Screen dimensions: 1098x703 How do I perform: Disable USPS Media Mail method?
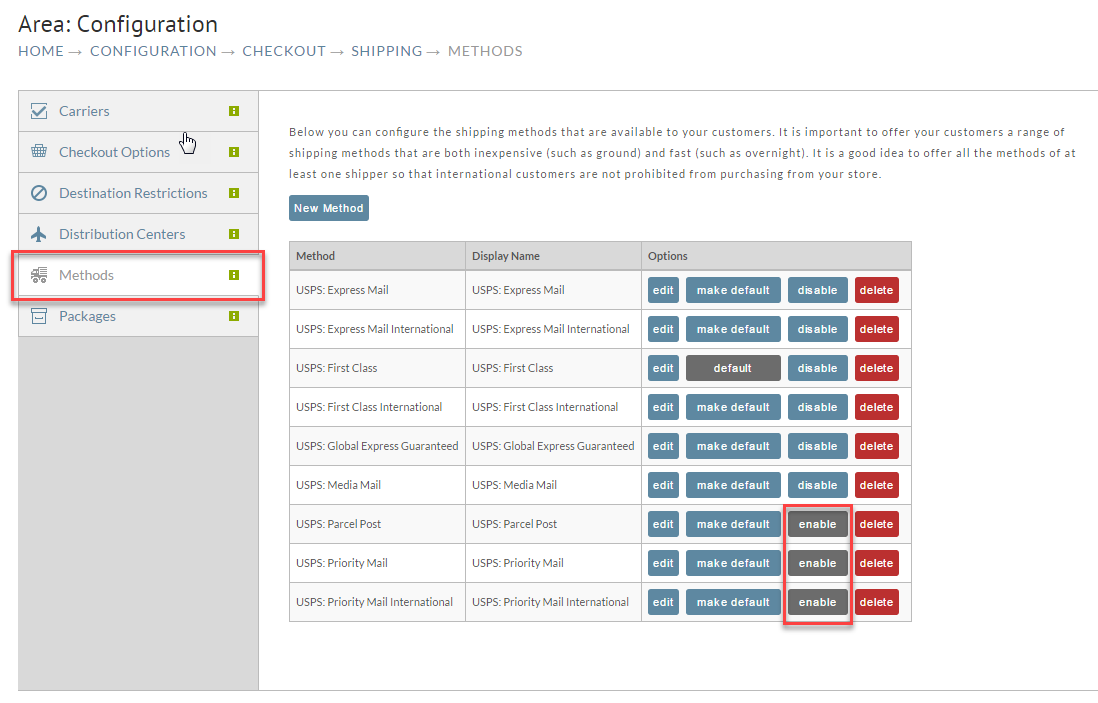817,485
